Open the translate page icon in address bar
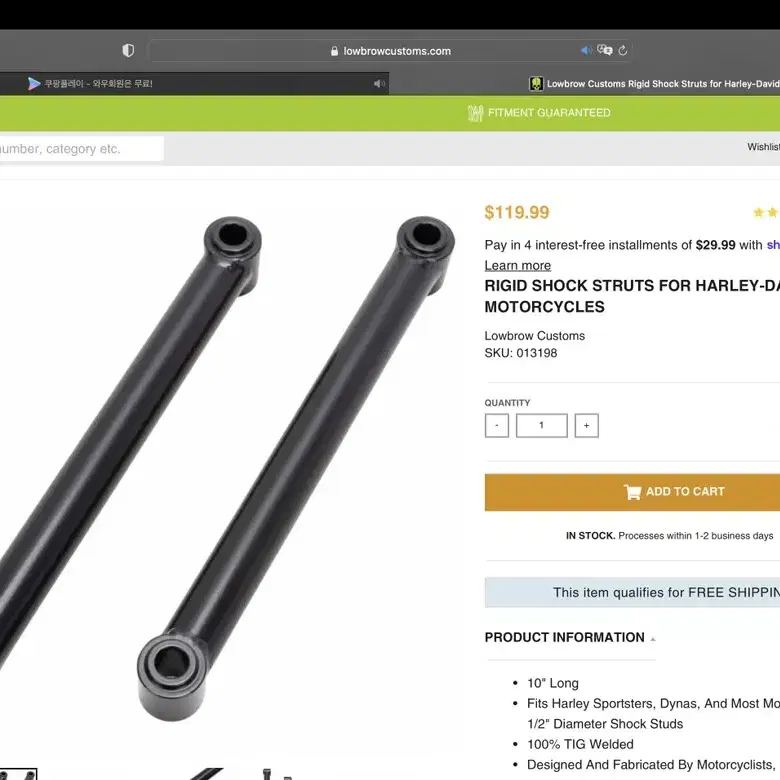 [x=604, y=50]
